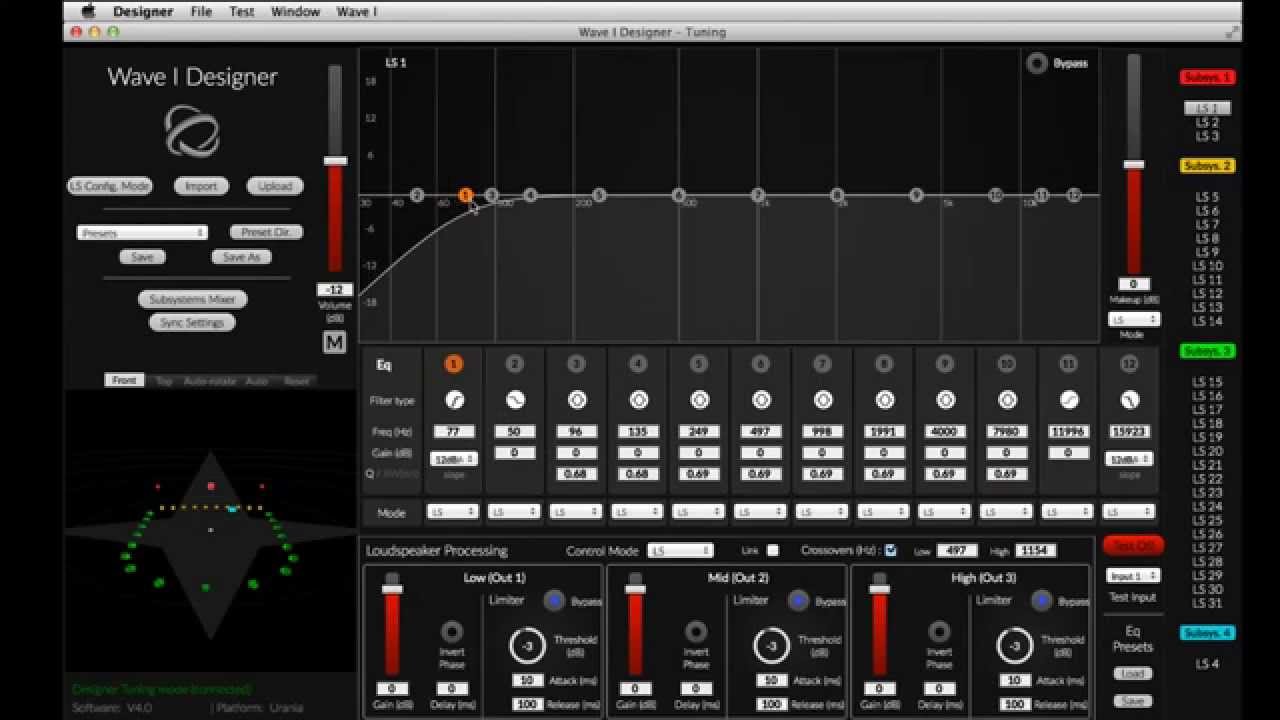This screenshot has width=1280, height=720.
Task: Open the Mode dropdown under Makeup (dB)
Action: click(1134, 320)
